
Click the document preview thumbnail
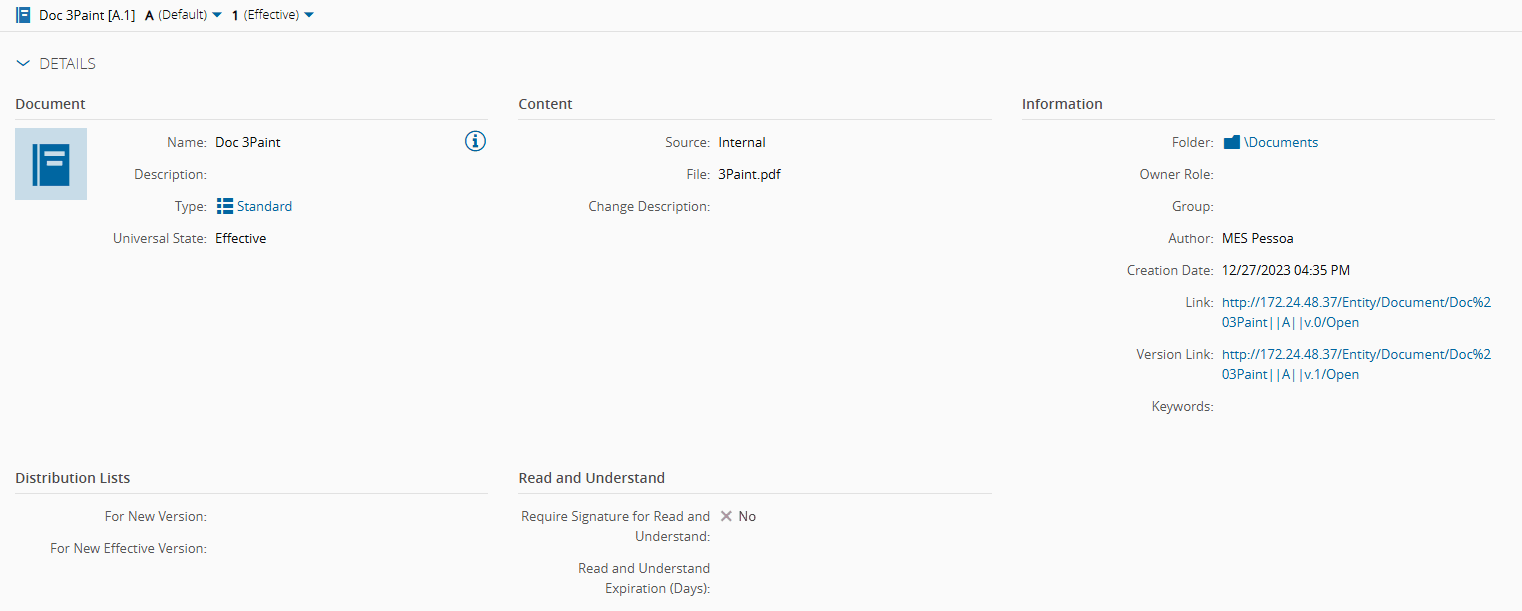pos(50,163)
